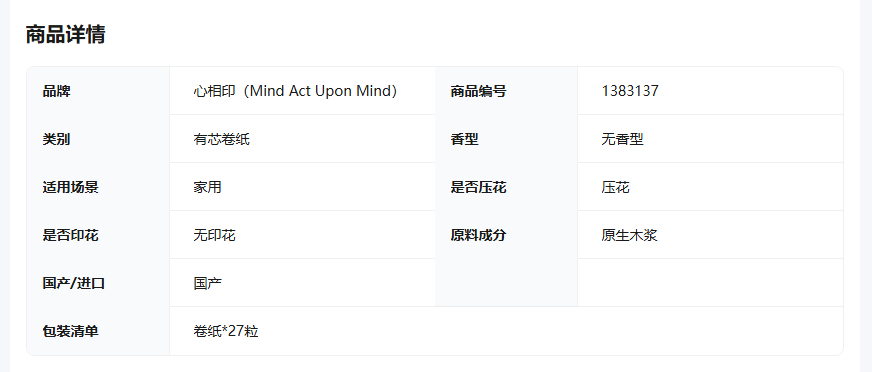The width and height of the screenshot is (872, 372).
Task: Click the 商品详情 heading
Action: click(66, 34)
